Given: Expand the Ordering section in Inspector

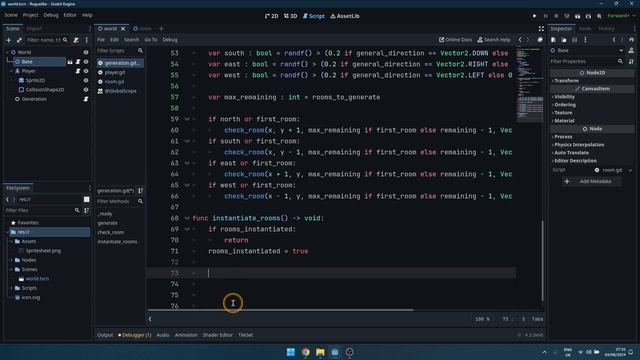Looking at the screenshot, I should coord(564,104).
